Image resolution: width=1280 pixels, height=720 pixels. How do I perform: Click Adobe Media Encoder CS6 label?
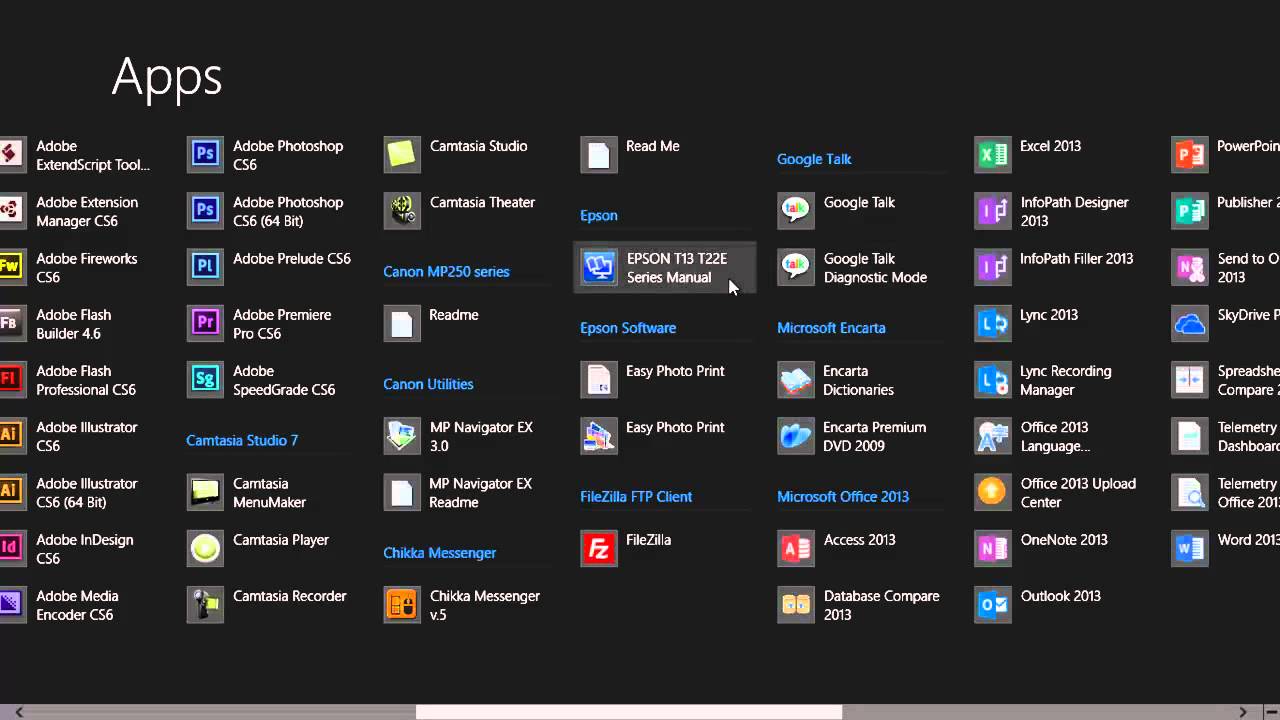(x=77, y=605)
